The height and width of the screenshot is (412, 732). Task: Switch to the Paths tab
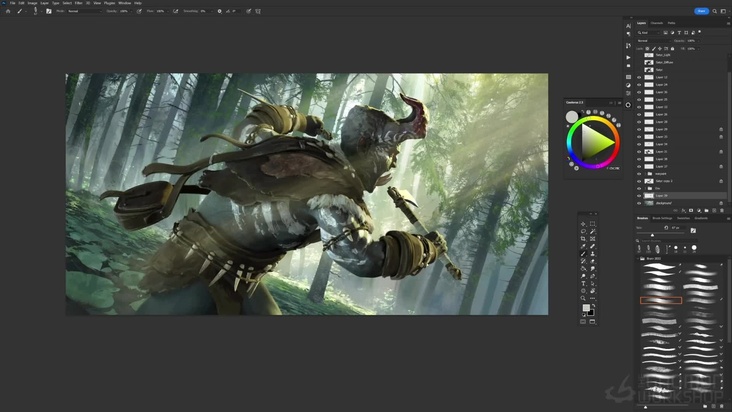[671, 23]
